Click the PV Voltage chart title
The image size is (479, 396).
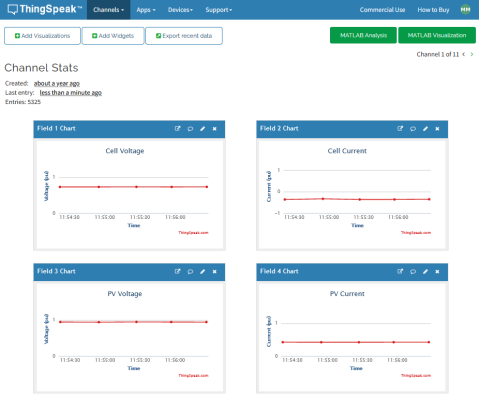[125, 294]
